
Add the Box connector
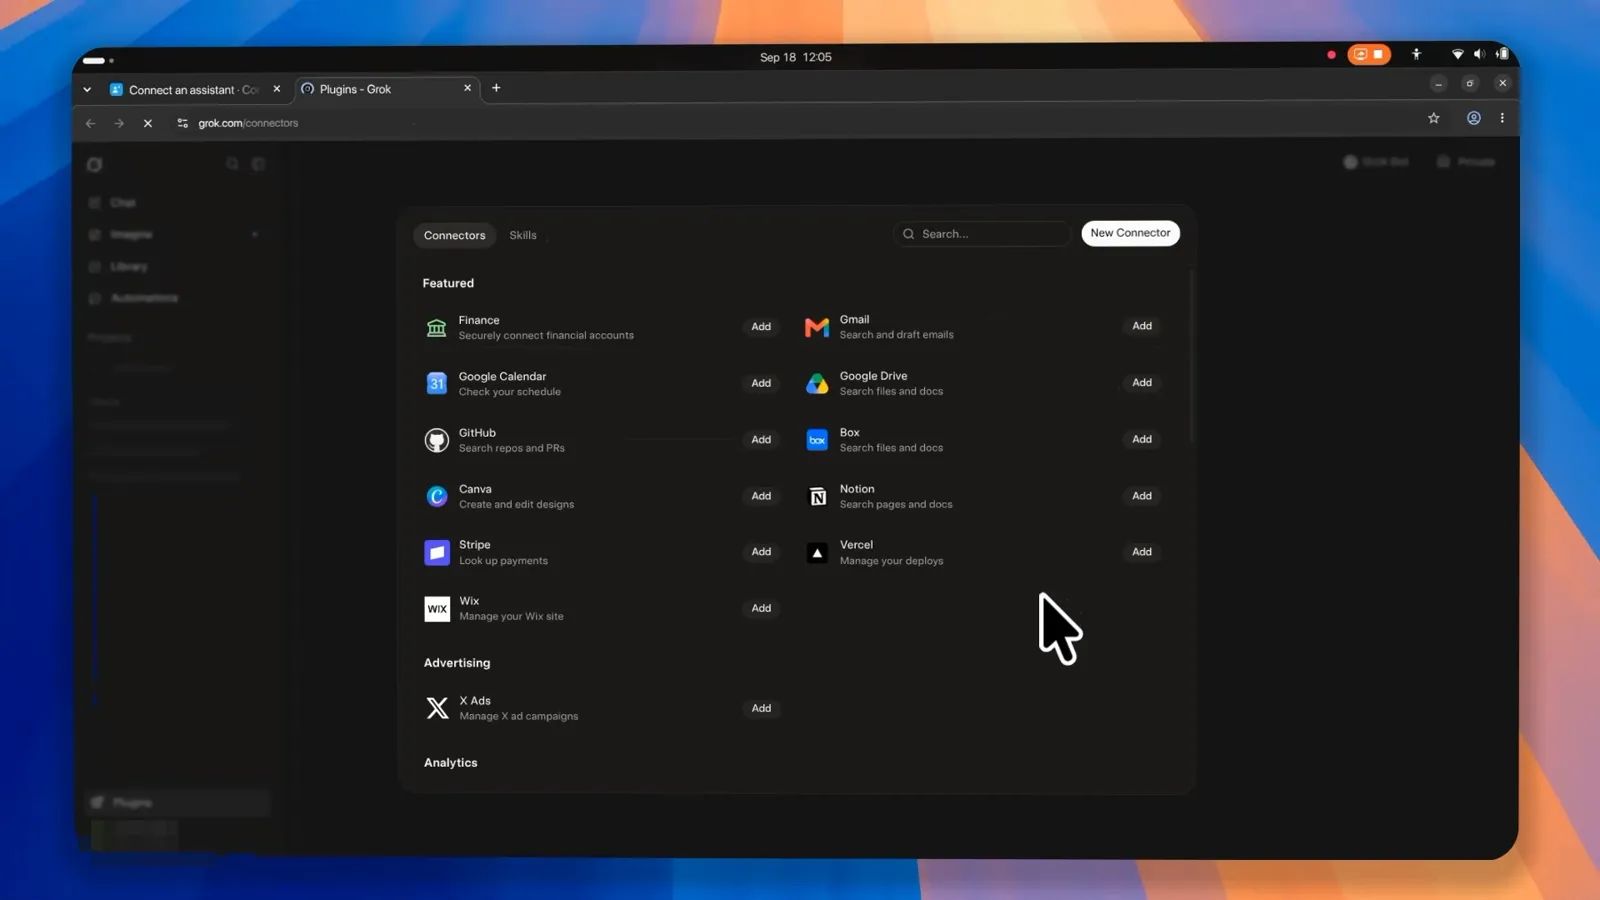1142,439
